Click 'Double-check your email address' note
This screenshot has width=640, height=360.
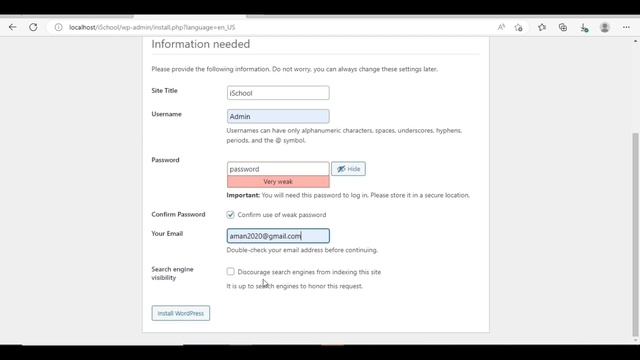(x=302, y=250)
